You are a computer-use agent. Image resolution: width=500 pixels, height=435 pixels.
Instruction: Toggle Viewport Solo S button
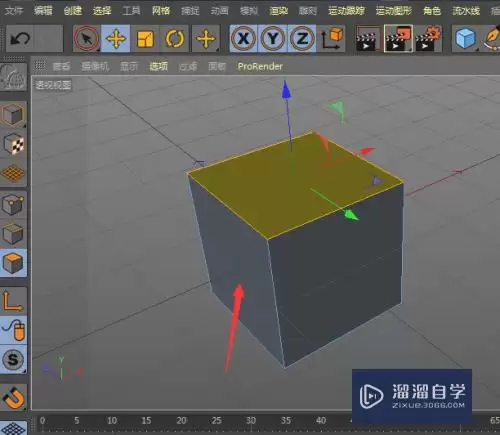click(13, 359)
